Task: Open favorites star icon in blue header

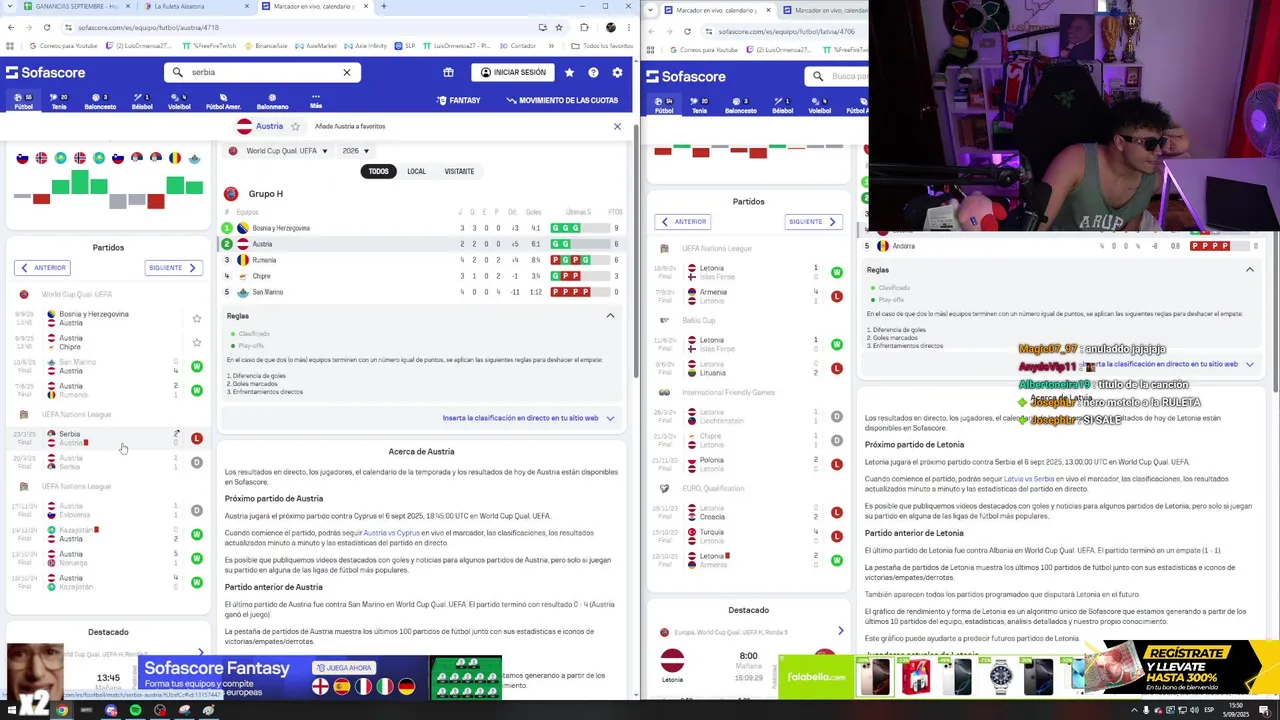Action: pos(569,72)
